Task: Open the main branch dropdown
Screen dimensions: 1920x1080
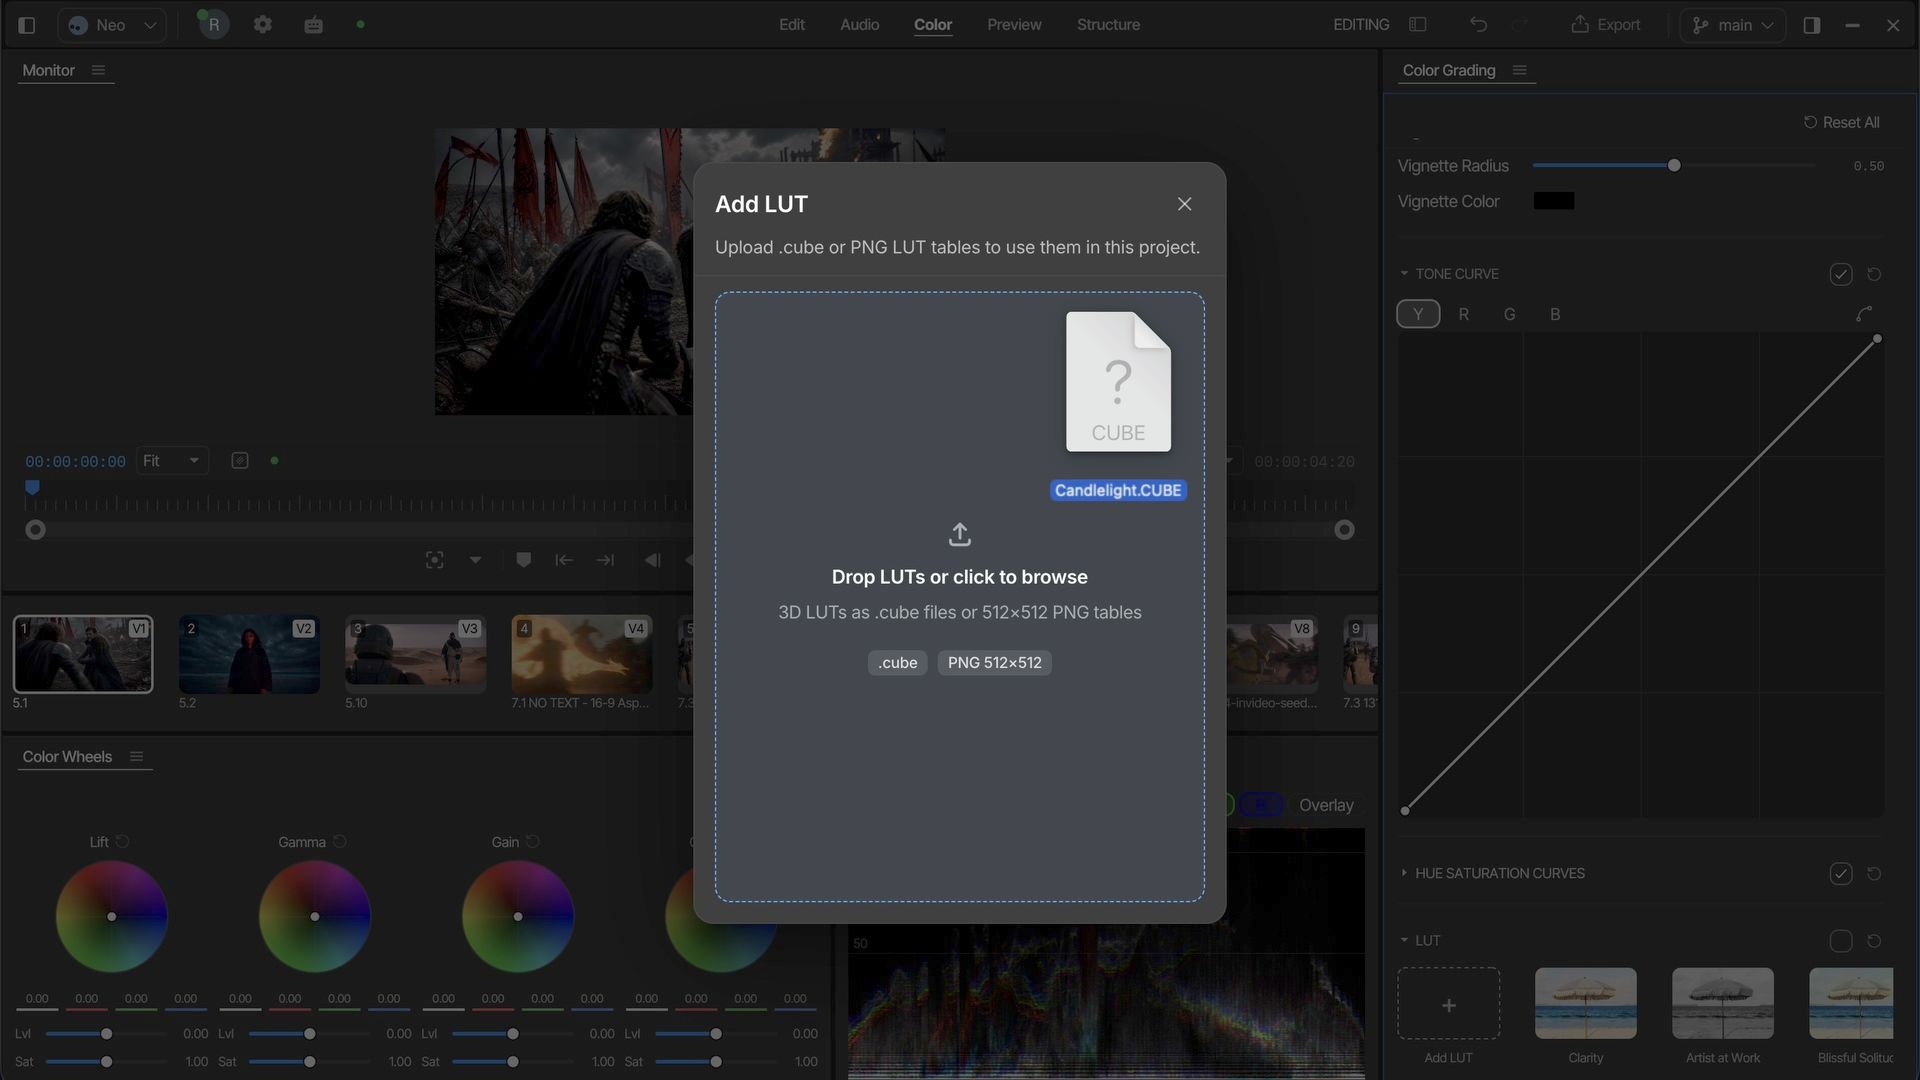Action: pyautogui.click(x=1733, y=25)
